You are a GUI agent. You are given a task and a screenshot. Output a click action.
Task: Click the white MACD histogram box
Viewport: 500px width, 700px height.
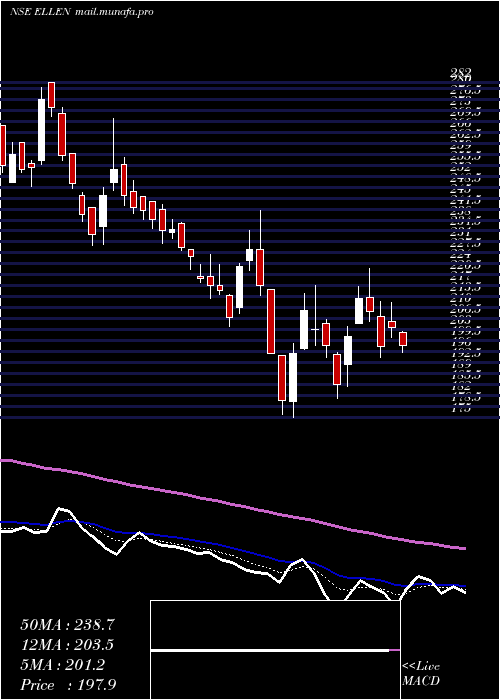(x=275, y=650)
